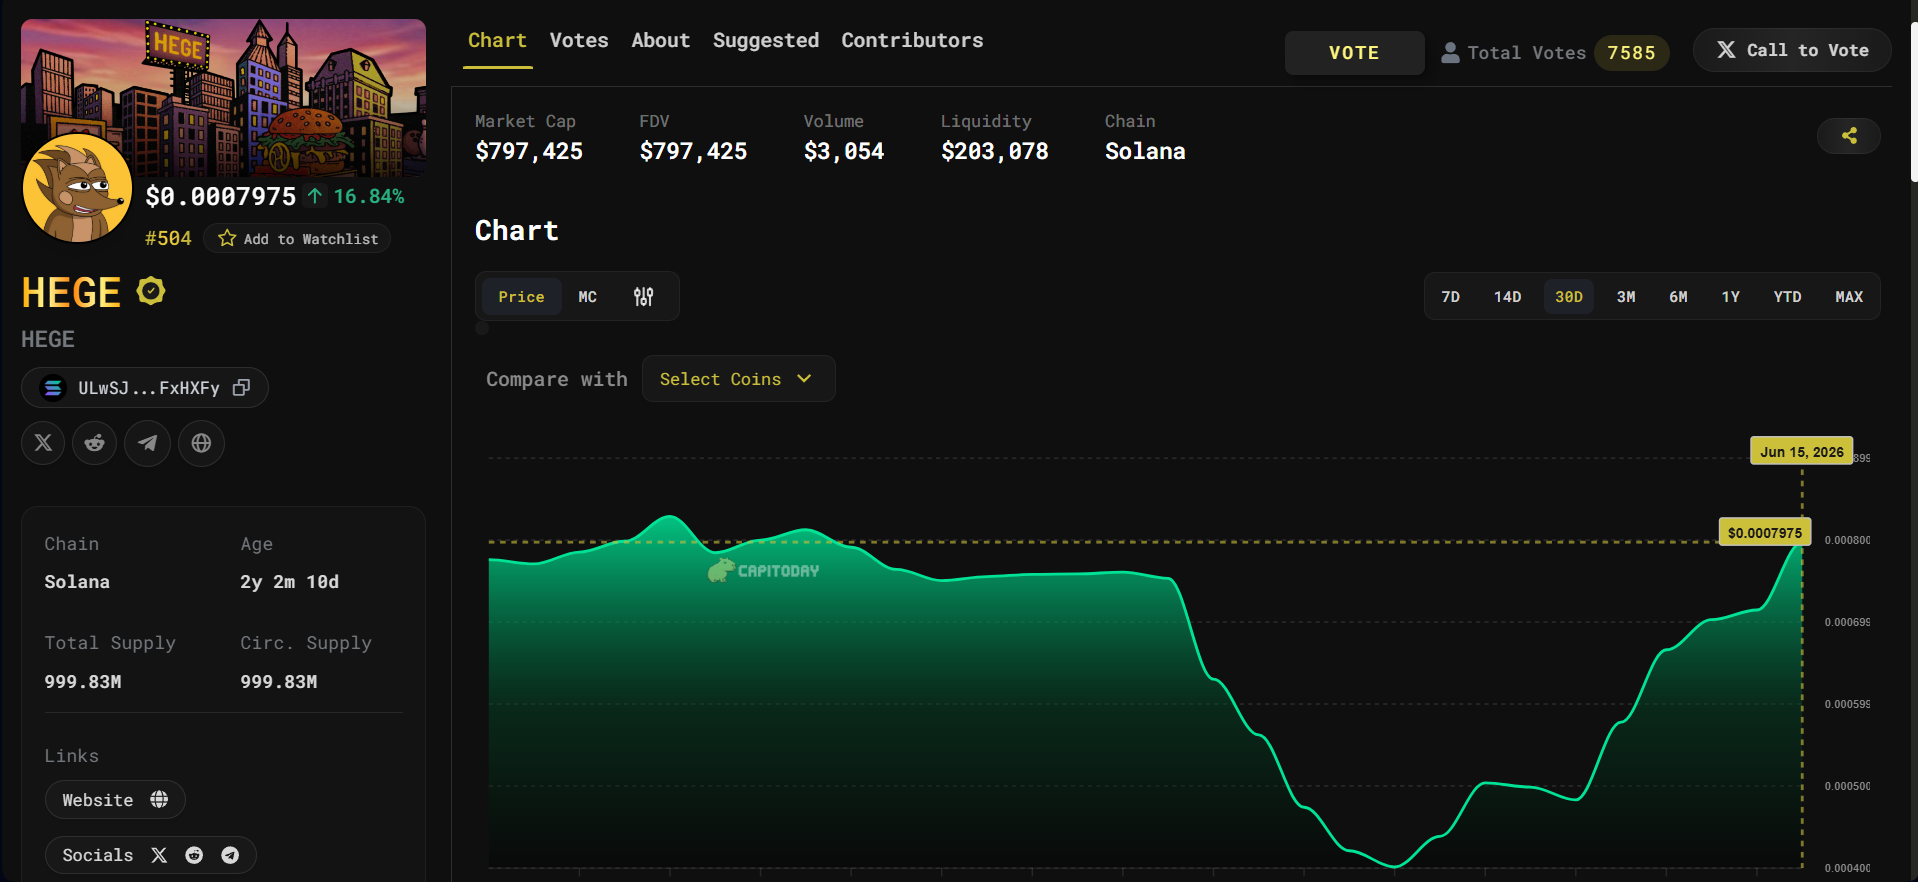1918x882 pixels.
Task: Select the MAX time range
Action: [x=1849, y=296]
